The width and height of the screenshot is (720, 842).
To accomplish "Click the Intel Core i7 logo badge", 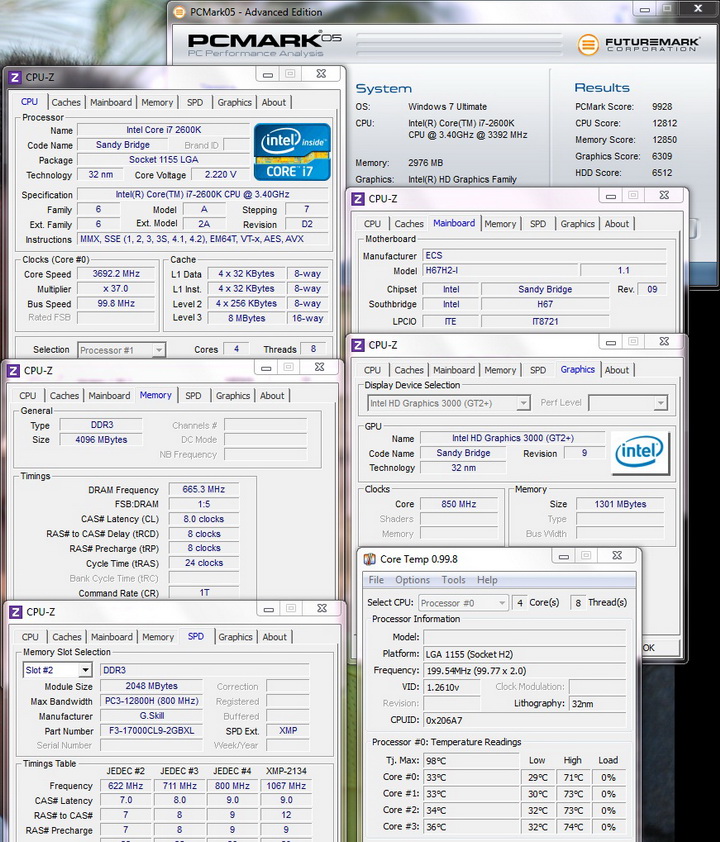I will pyautogui.click(x=292, y=152).
